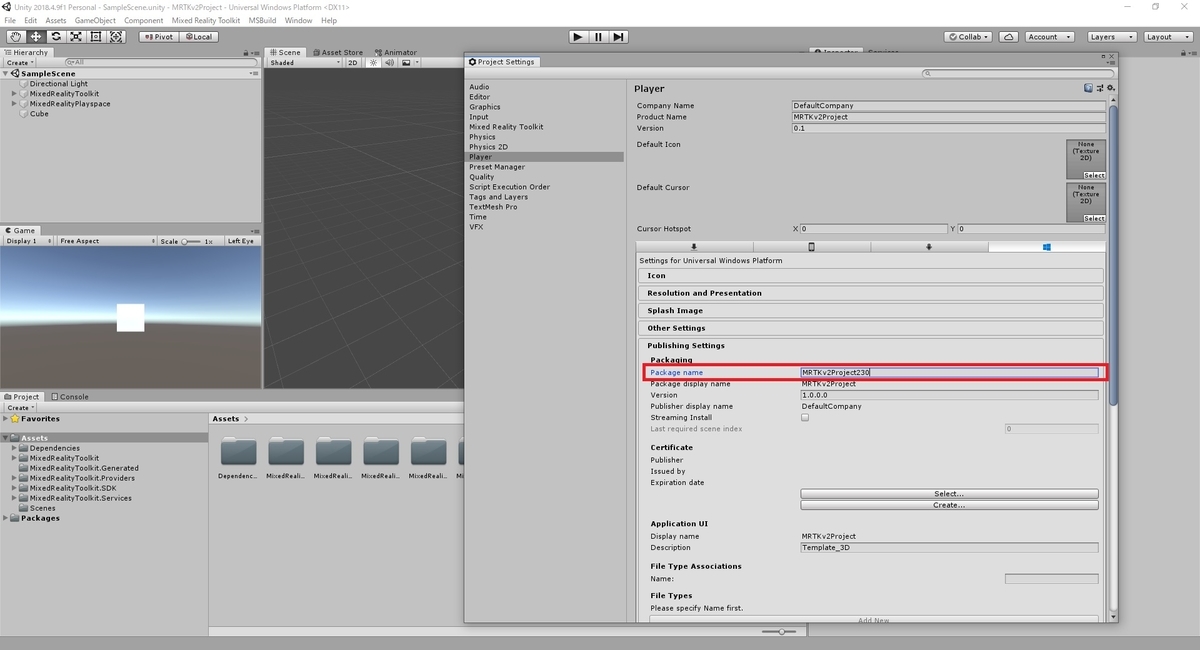This screenshot has width=1200, height=650.
Task: Toggle scene audio speaker icon
Action: [389, 62]
